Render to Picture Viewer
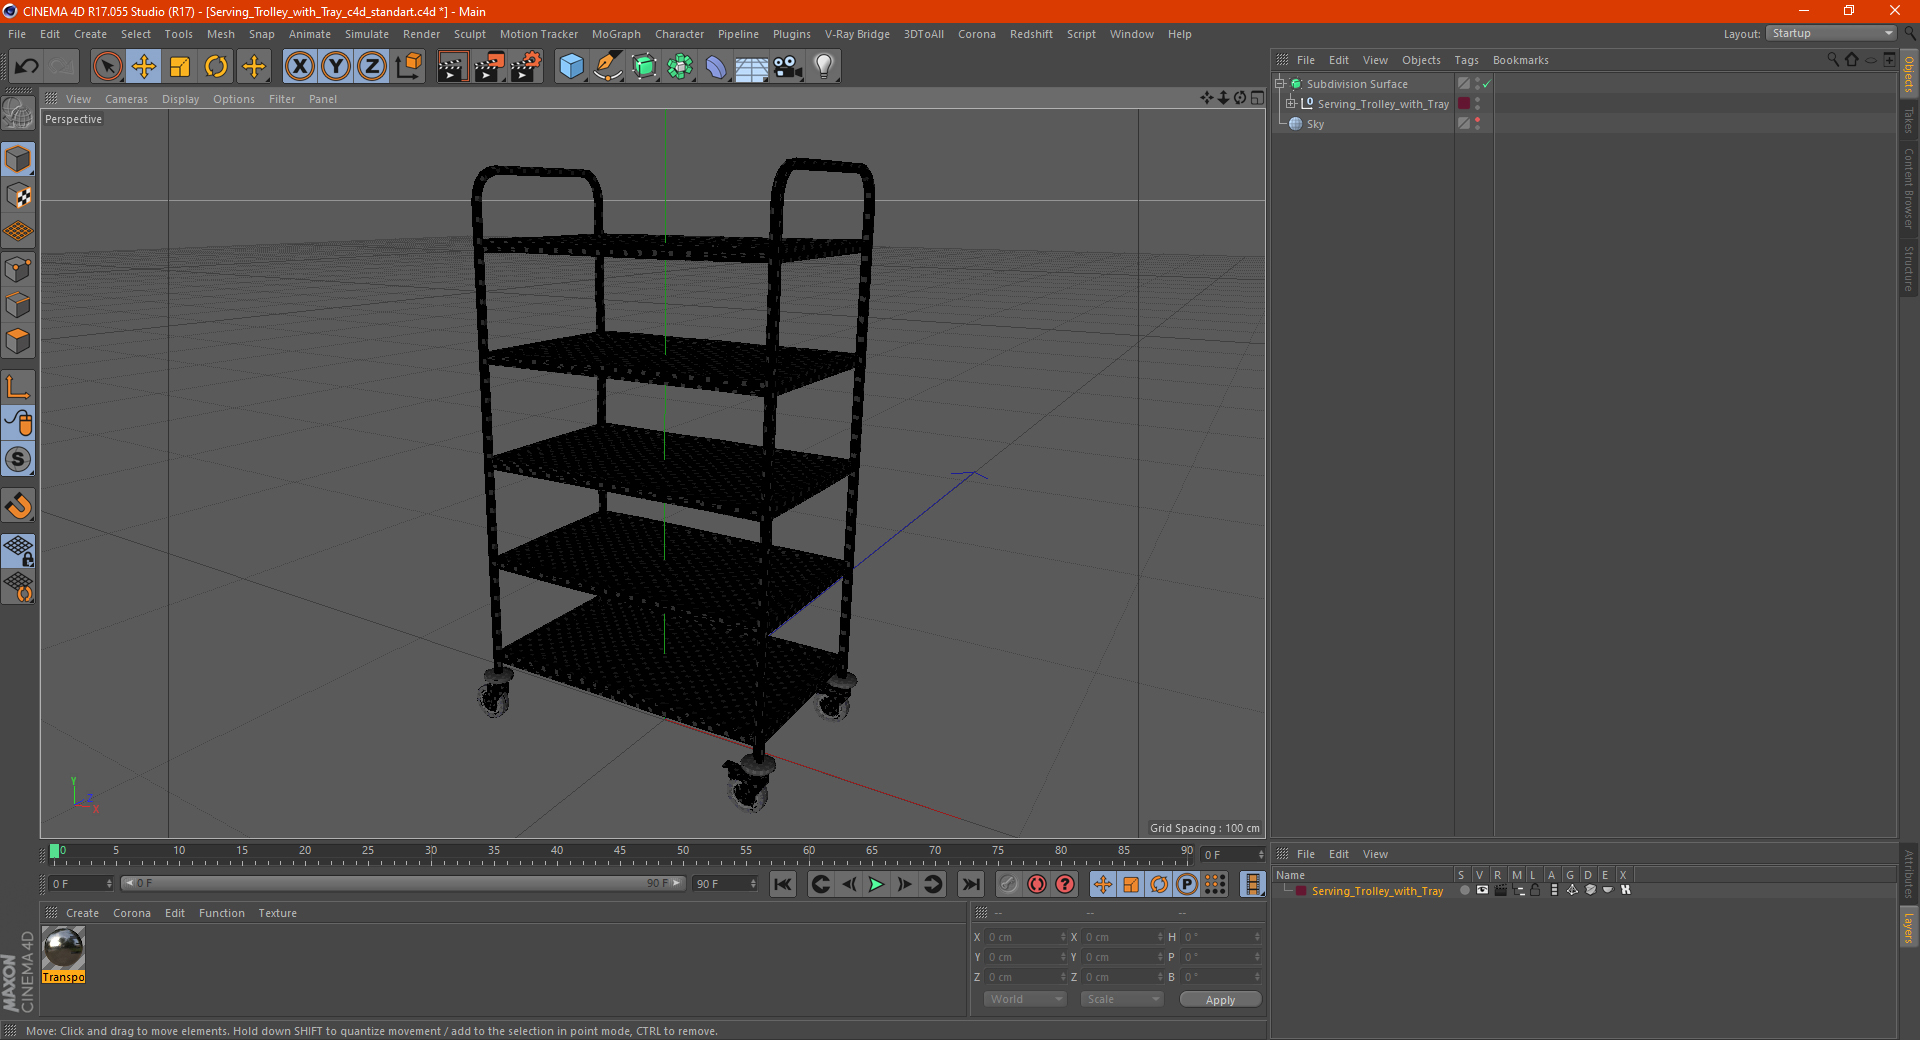 [x=489, y=67]
